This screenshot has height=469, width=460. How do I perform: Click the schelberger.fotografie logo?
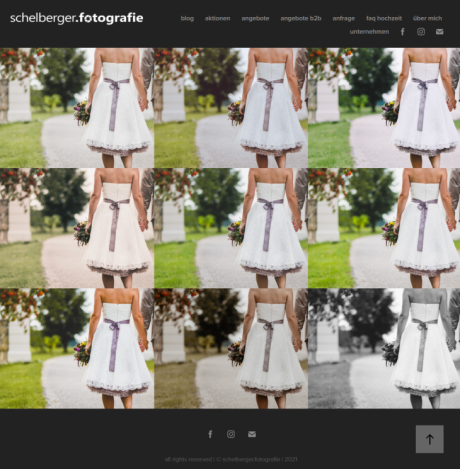tap(77, 18)
